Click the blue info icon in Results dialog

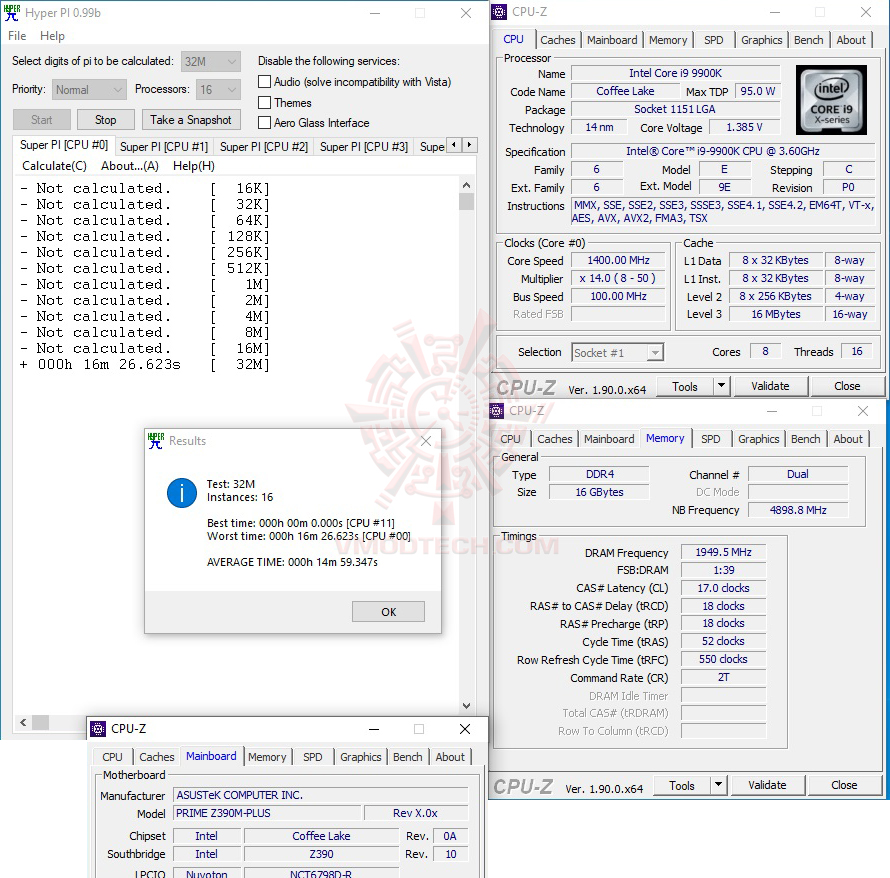[x=181, y=493]
